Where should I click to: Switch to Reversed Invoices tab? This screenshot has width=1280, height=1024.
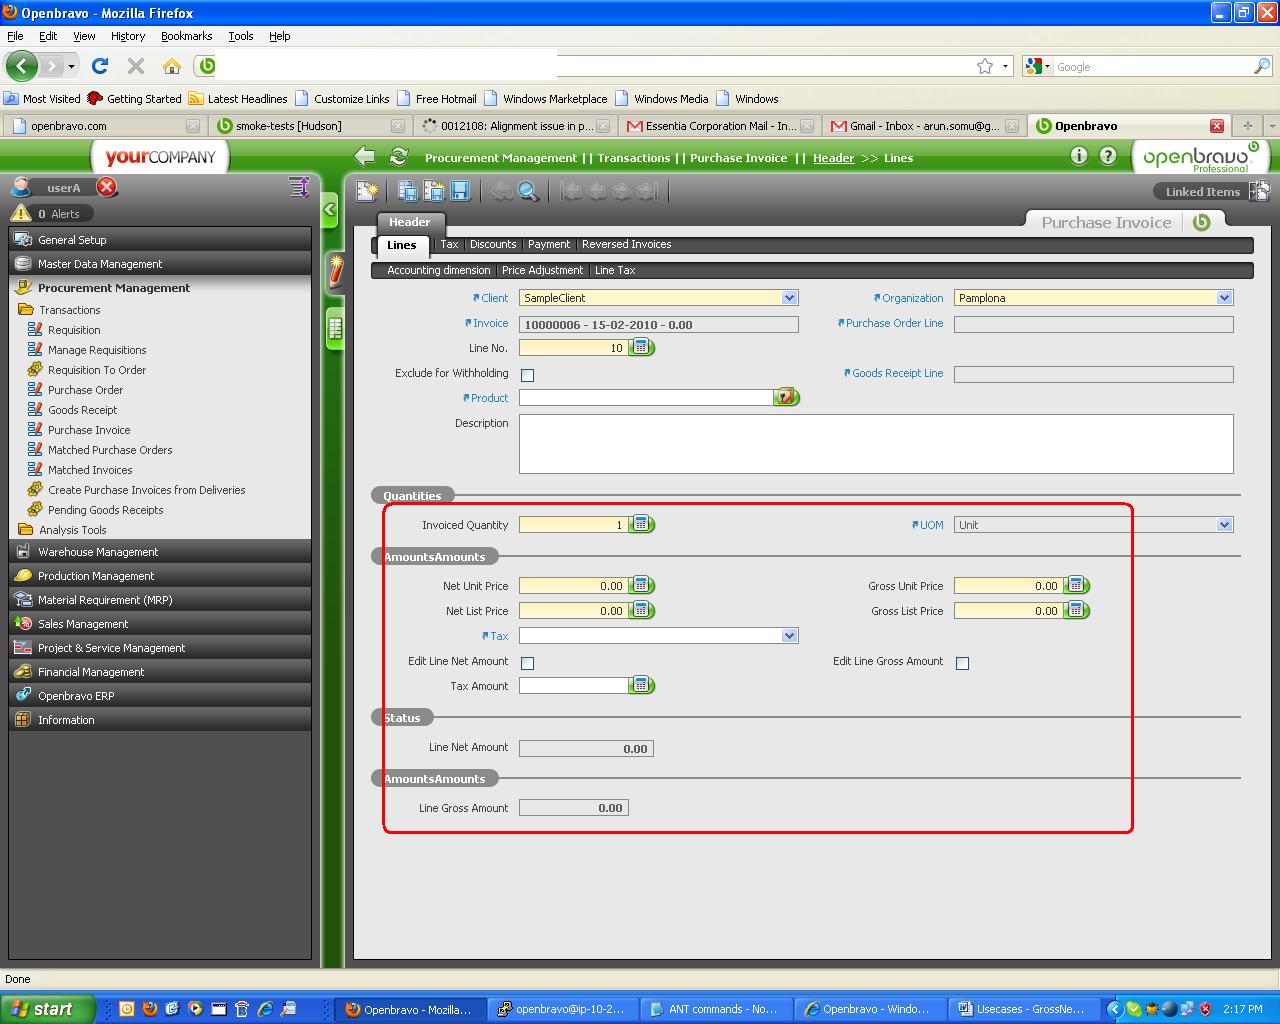point(627,244)
